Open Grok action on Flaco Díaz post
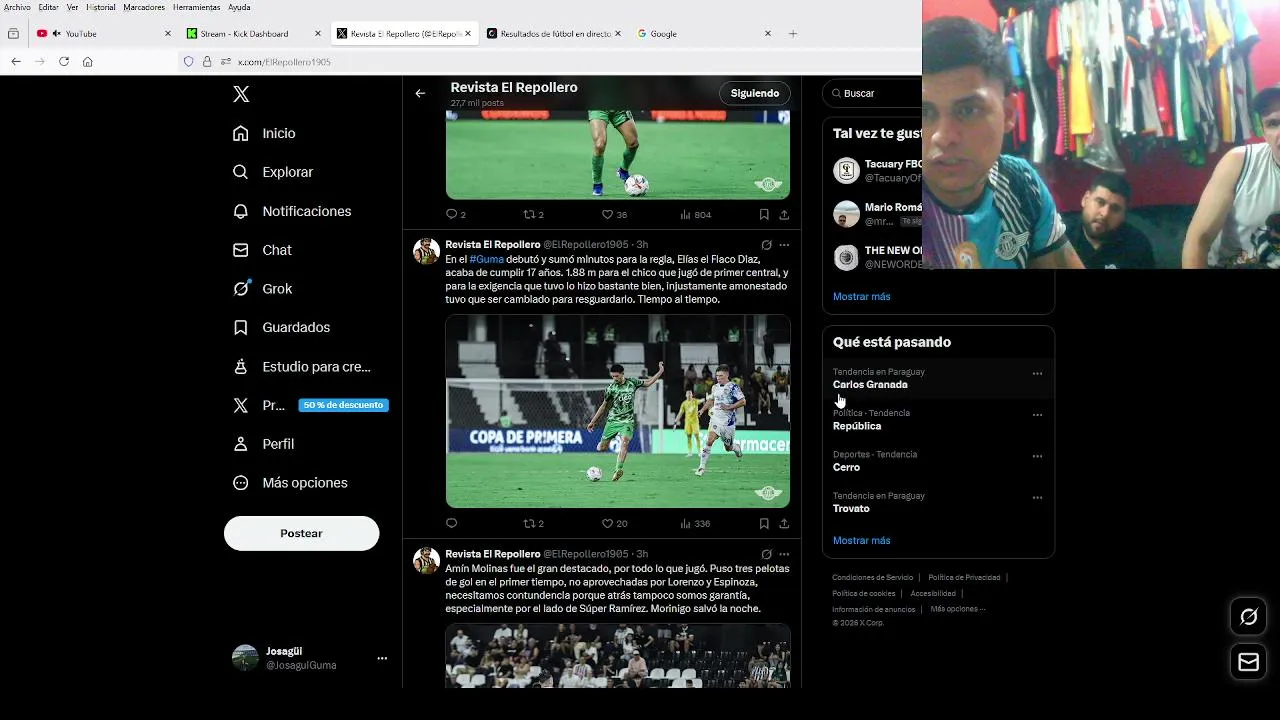 pos(766,245)
